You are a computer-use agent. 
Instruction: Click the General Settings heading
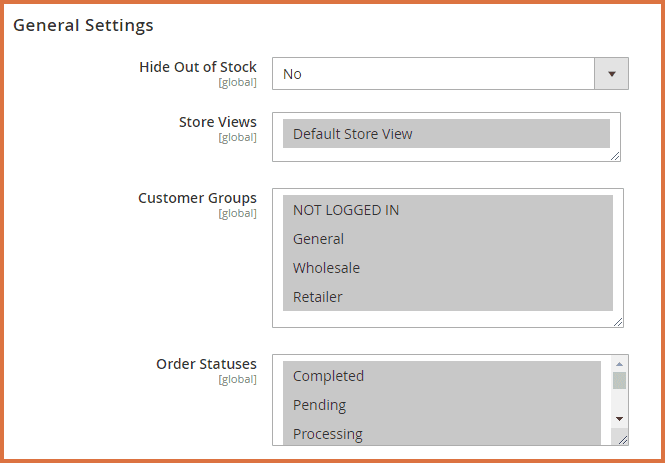point(83,24)
